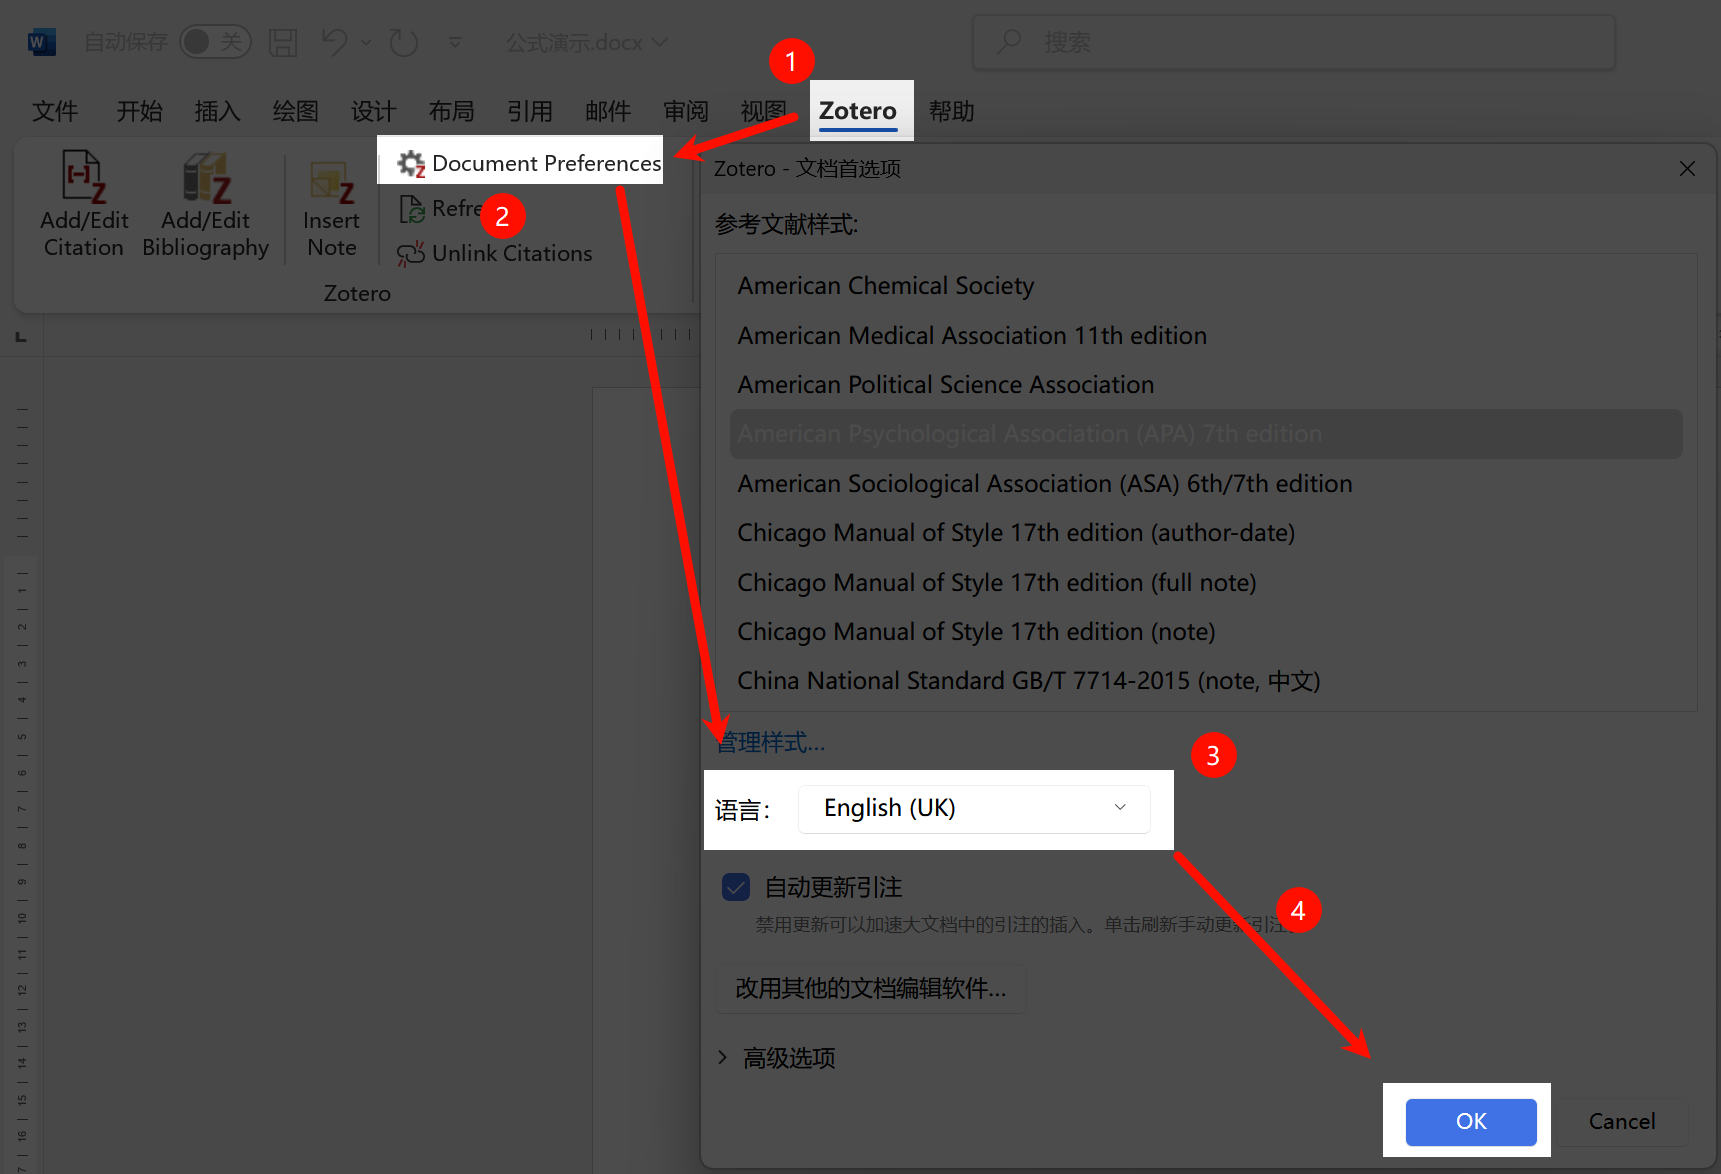Click the Unlink Citations icon

[411, 254]
